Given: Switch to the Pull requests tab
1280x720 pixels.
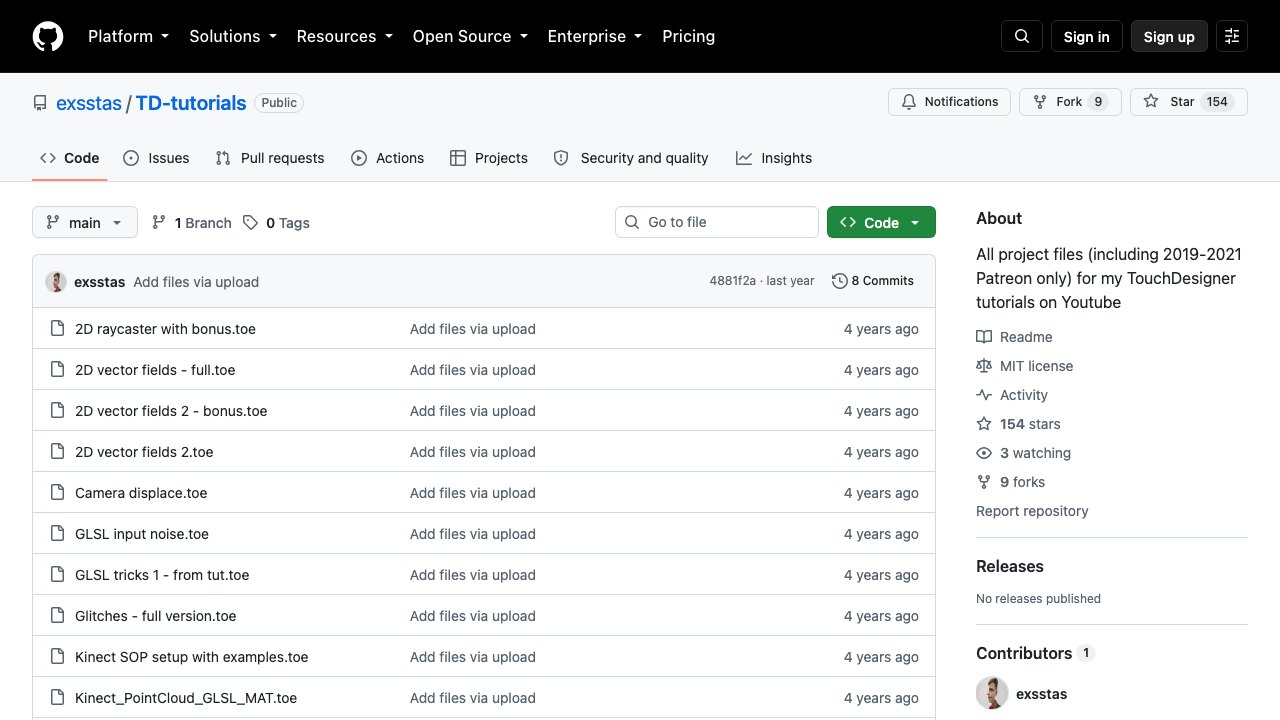Looking at the screenshot, I should [x=270, y=158].
